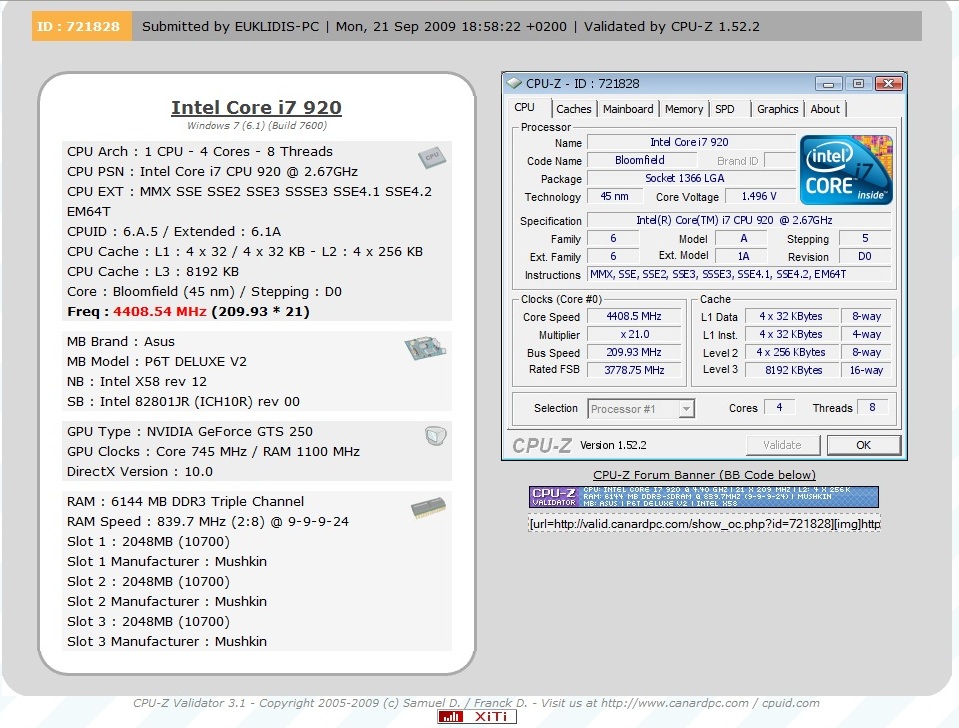
Task: Click the Core Speed 4408.5 MHz field
Action: (x=634, y=316)
